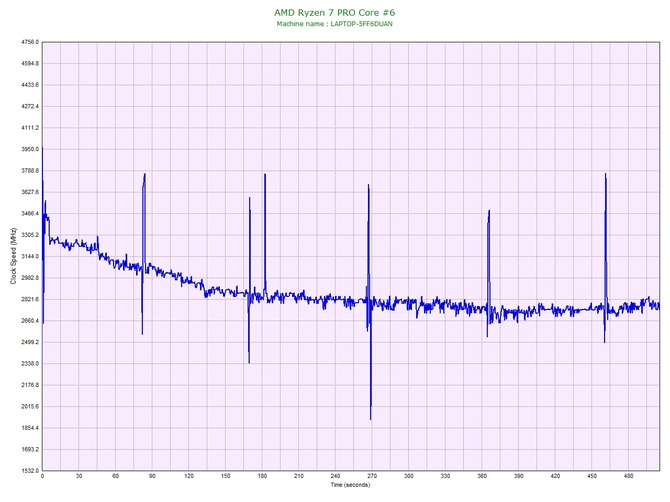The height and width of the screenshot is (502, 670).
Task: Click the clock spike peak near 84 seconds
Action: tap(145, 175)
